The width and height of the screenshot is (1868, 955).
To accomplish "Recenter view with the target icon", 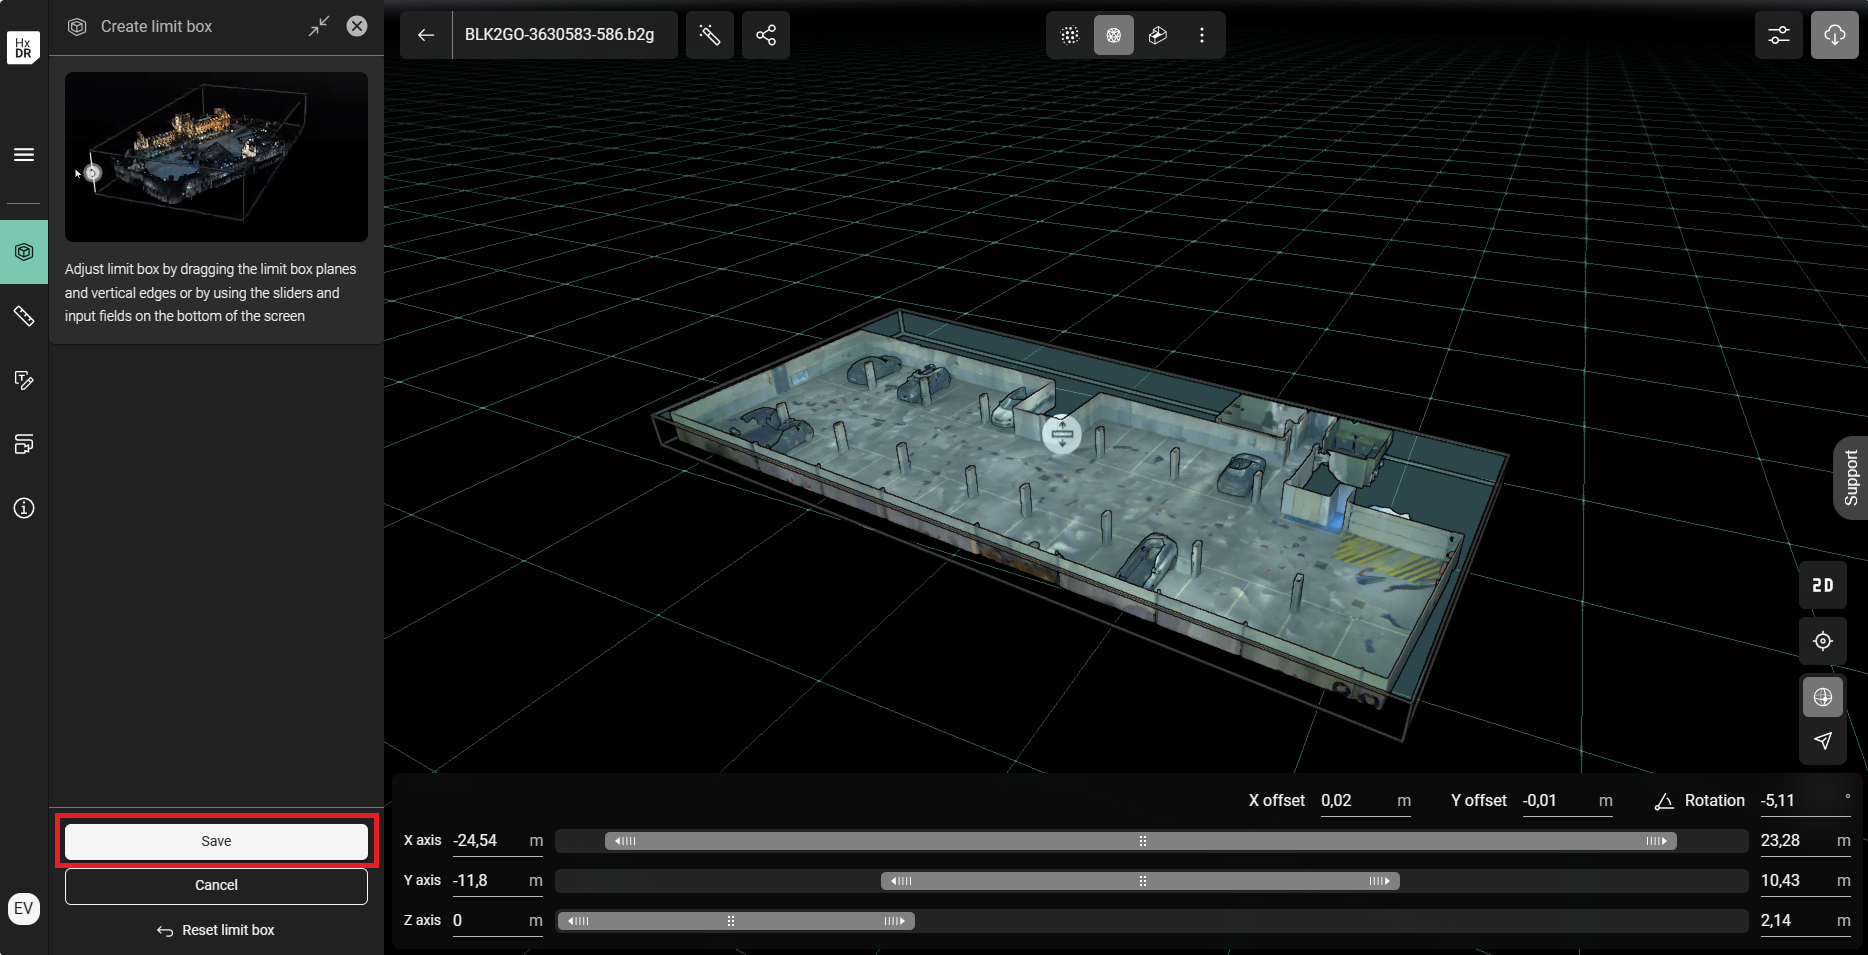I will tap(1823, 641).
